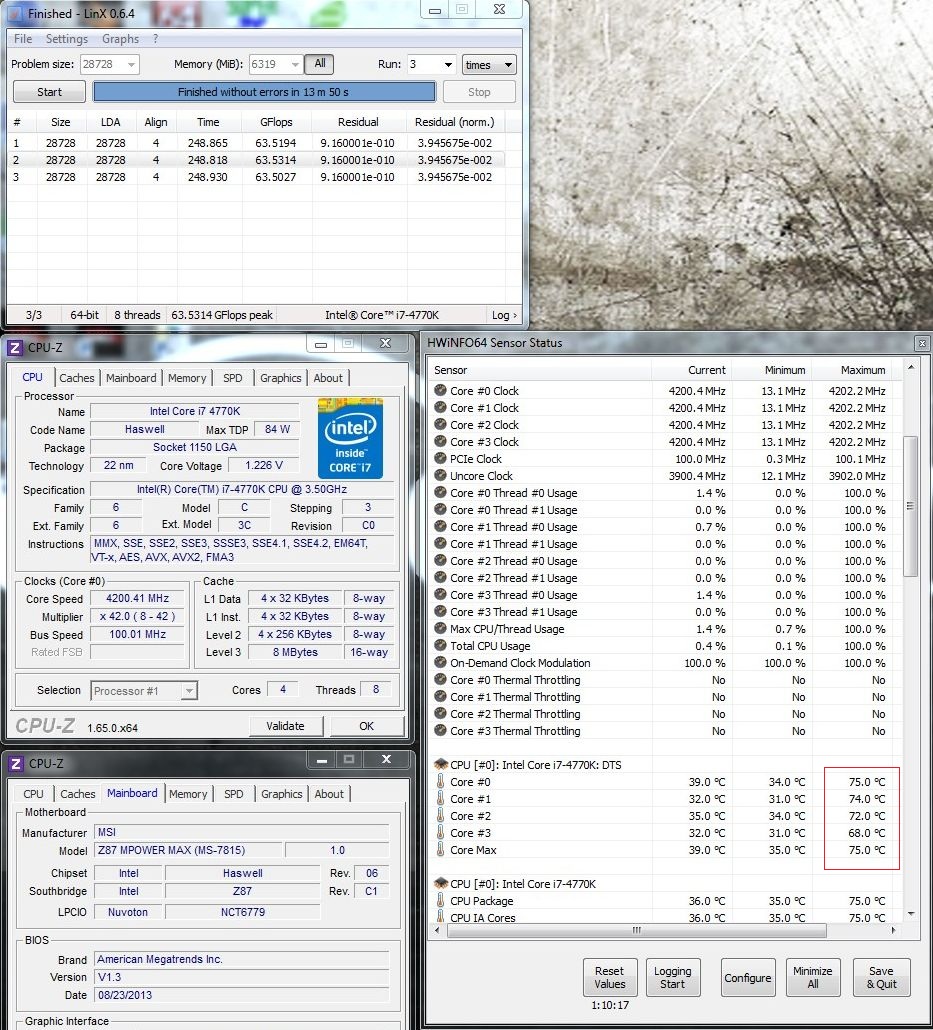
Task: Click the Core #0 thermometer icon
Action: pyautogui.click(x=440, y=782)
